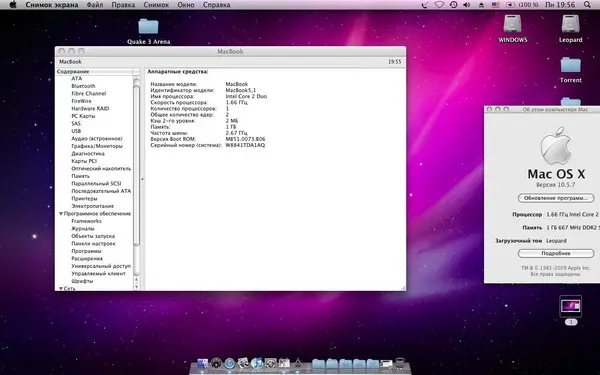
Task: Launch Dashboard from the Dock
Action: [x=216, y=363]
